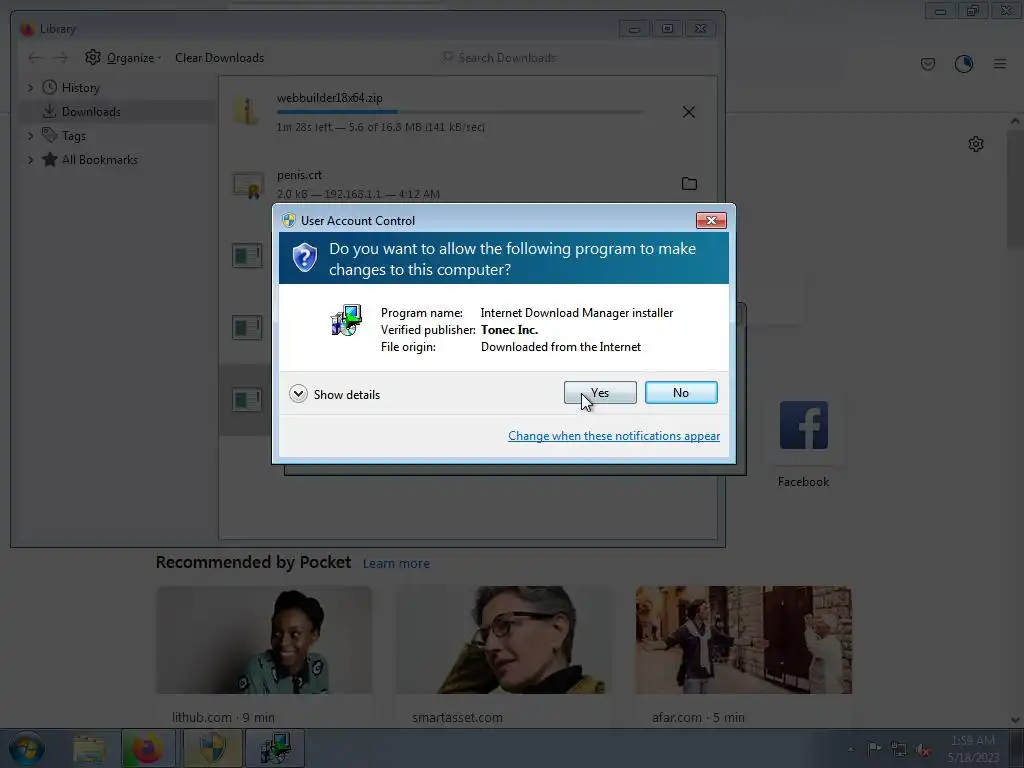Select Tags in Library sidebar
Image resolution: width=1024 pixels, height=768 pixels.
(74, 136)
